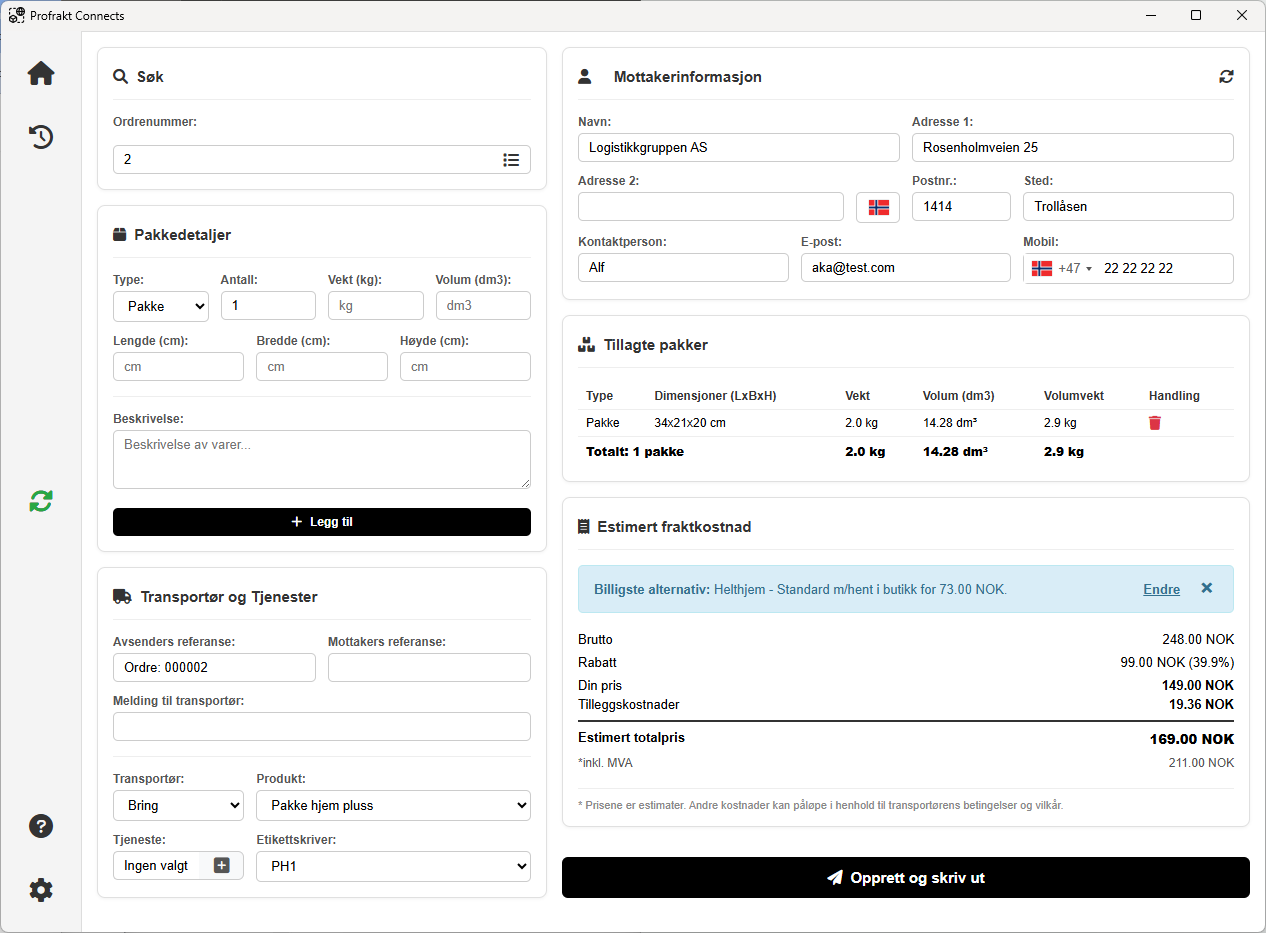The height and width of the screenshot is (933, 1266).
Task: Click the green sync icon in the sidebar
Action: click(x=40, y=501)
